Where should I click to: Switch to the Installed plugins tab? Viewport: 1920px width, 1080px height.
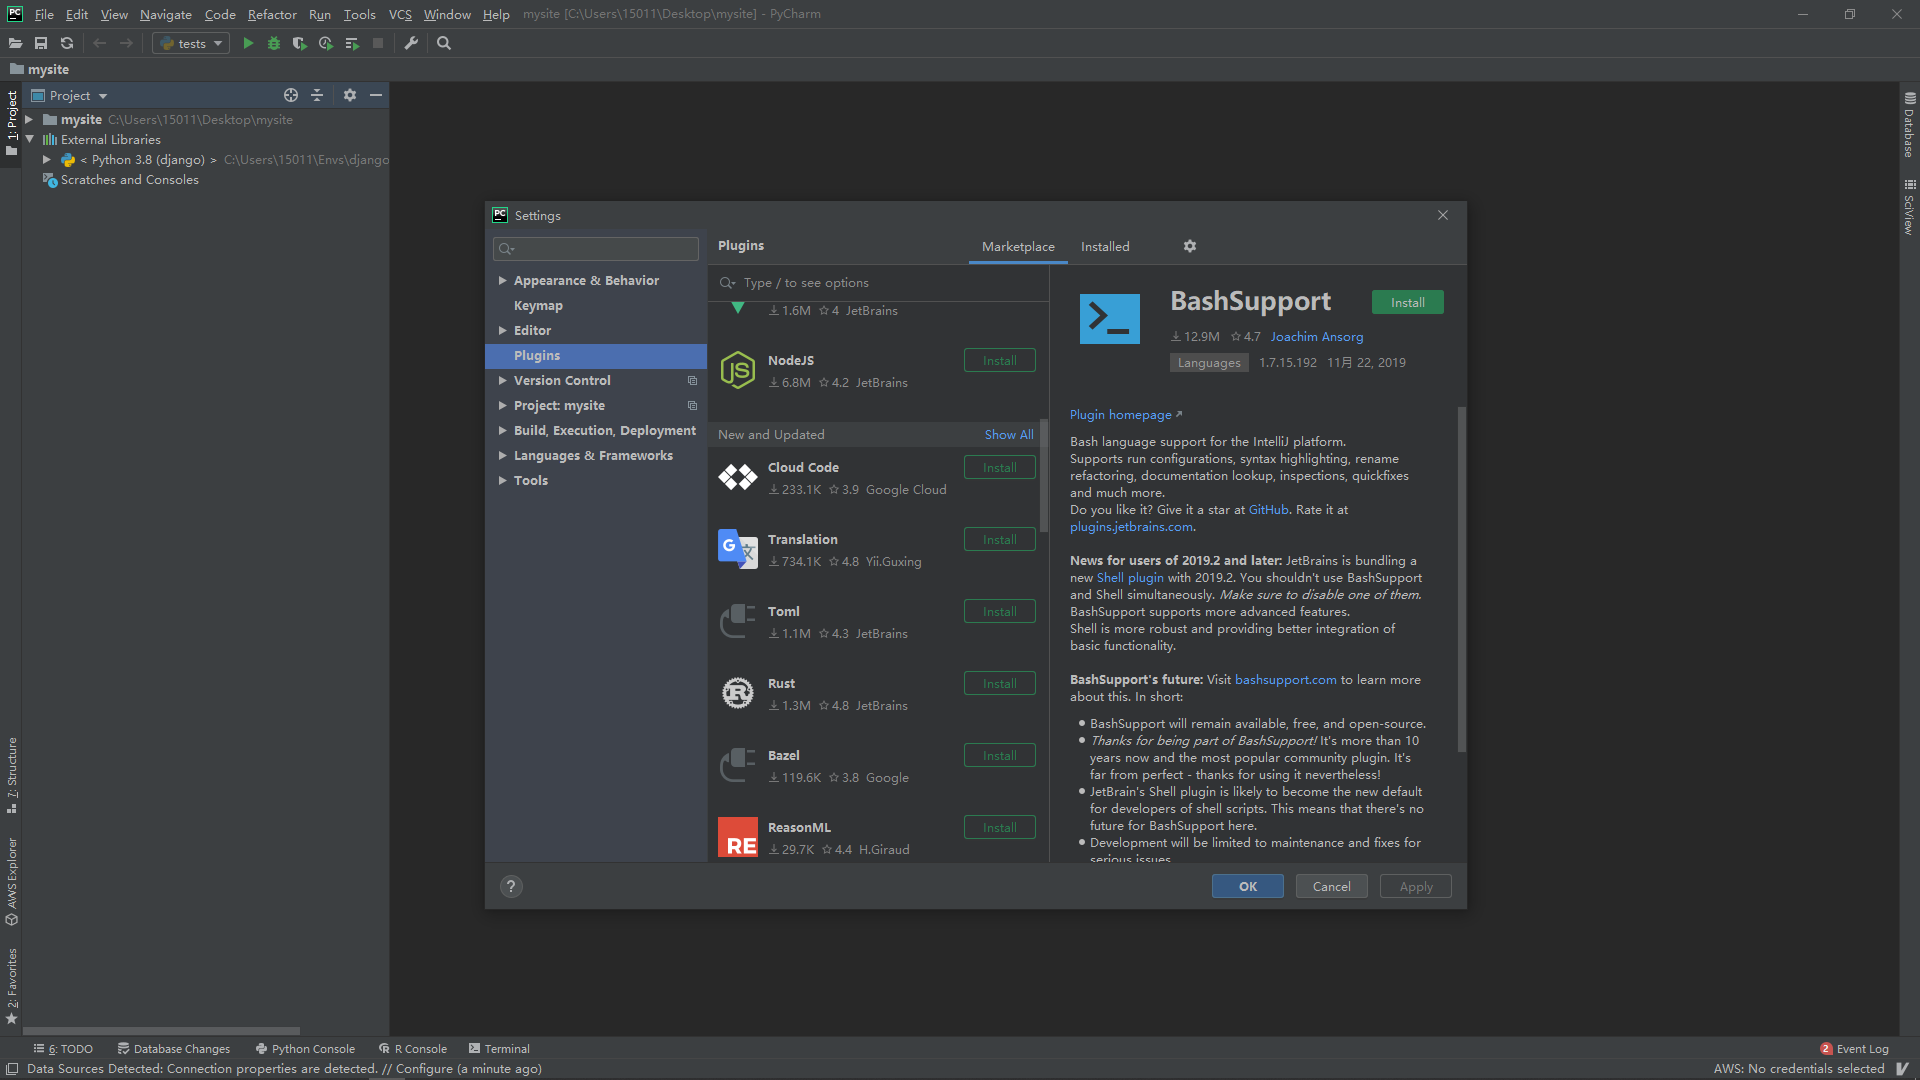click(1104, 246)
